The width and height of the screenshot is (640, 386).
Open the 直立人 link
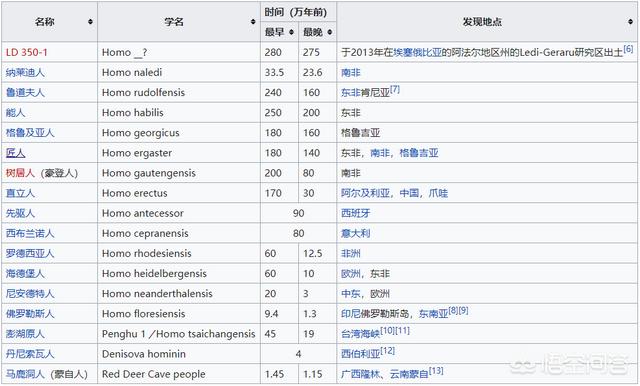pyautogui.click(x=20, y=193)
